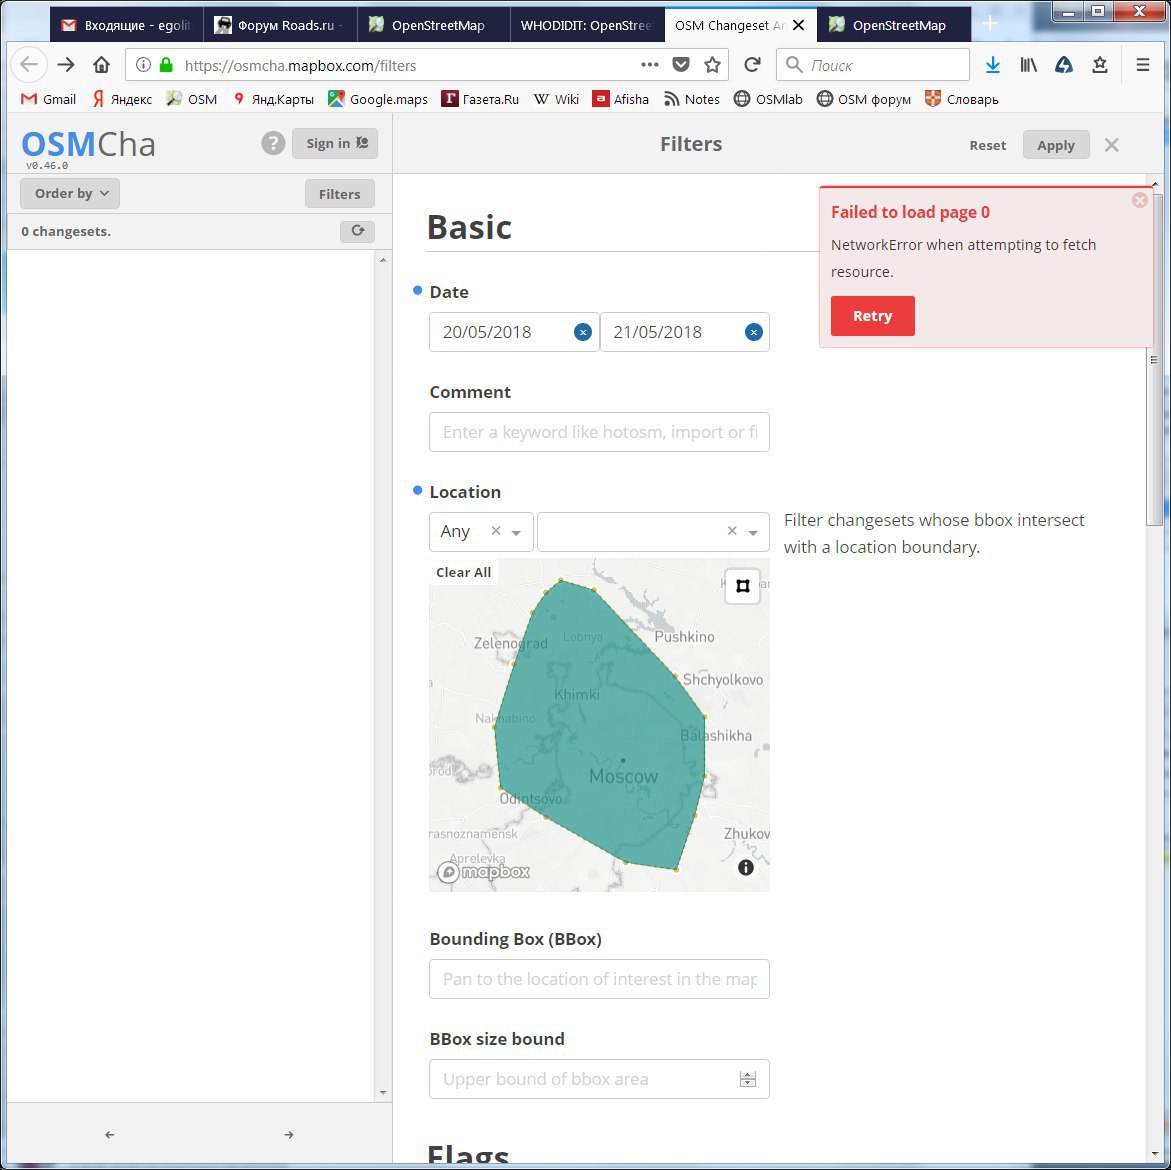Open Словарь bookmark
The height and width of the screenshot is (1170, 1171).
pyautogui.click(x=961, y=99)
